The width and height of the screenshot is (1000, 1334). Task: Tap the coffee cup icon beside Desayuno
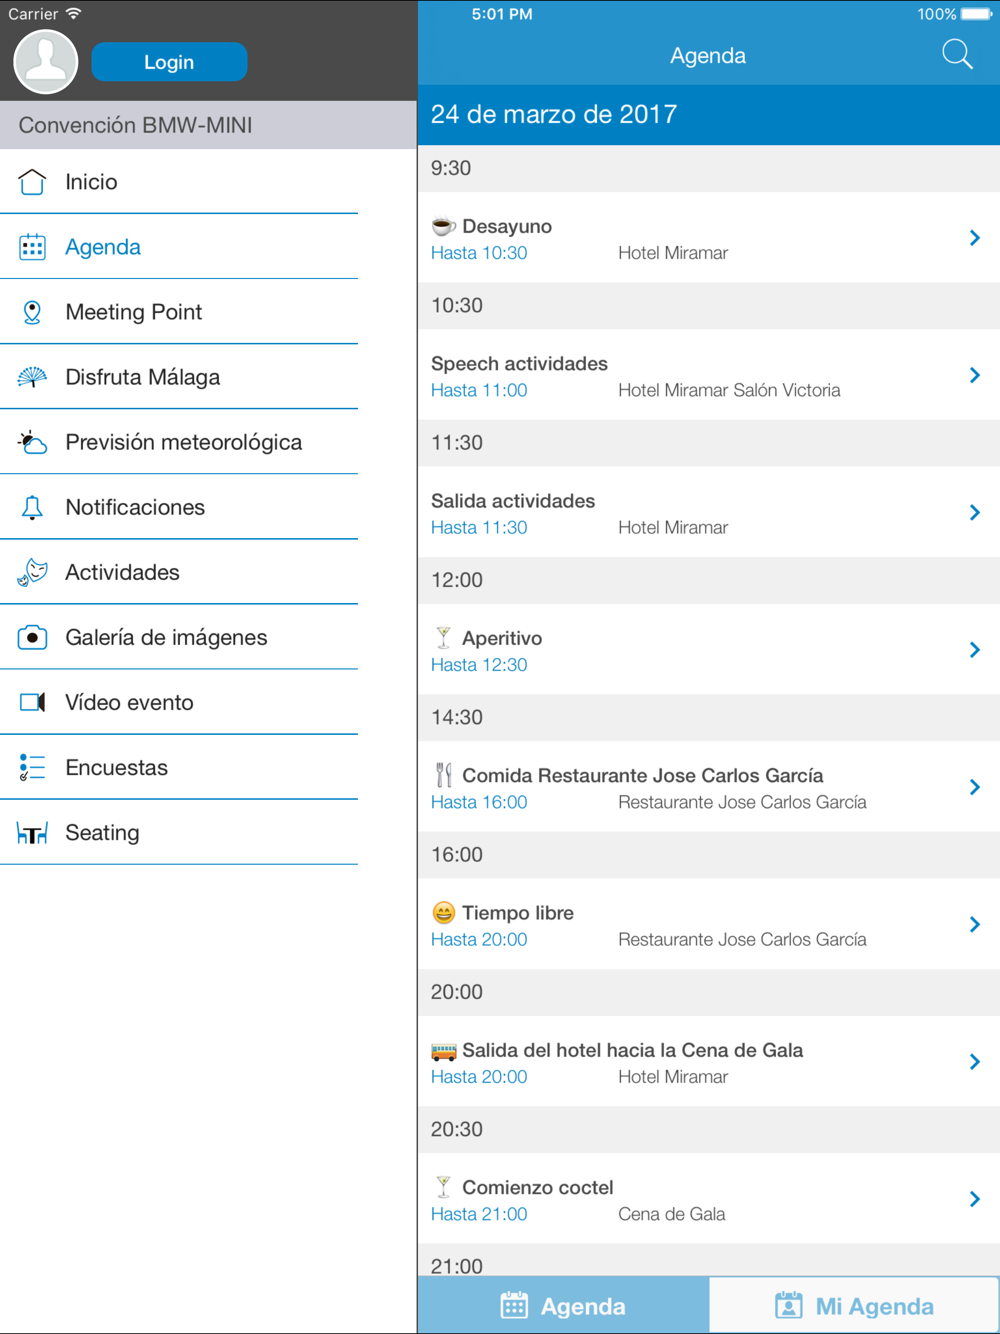coord(443,226)
